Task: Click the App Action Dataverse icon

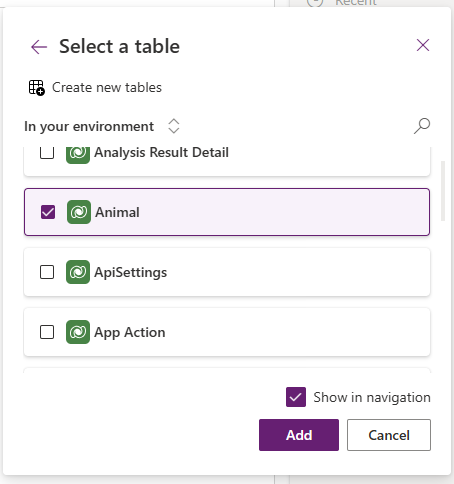Action: point(78,332)
